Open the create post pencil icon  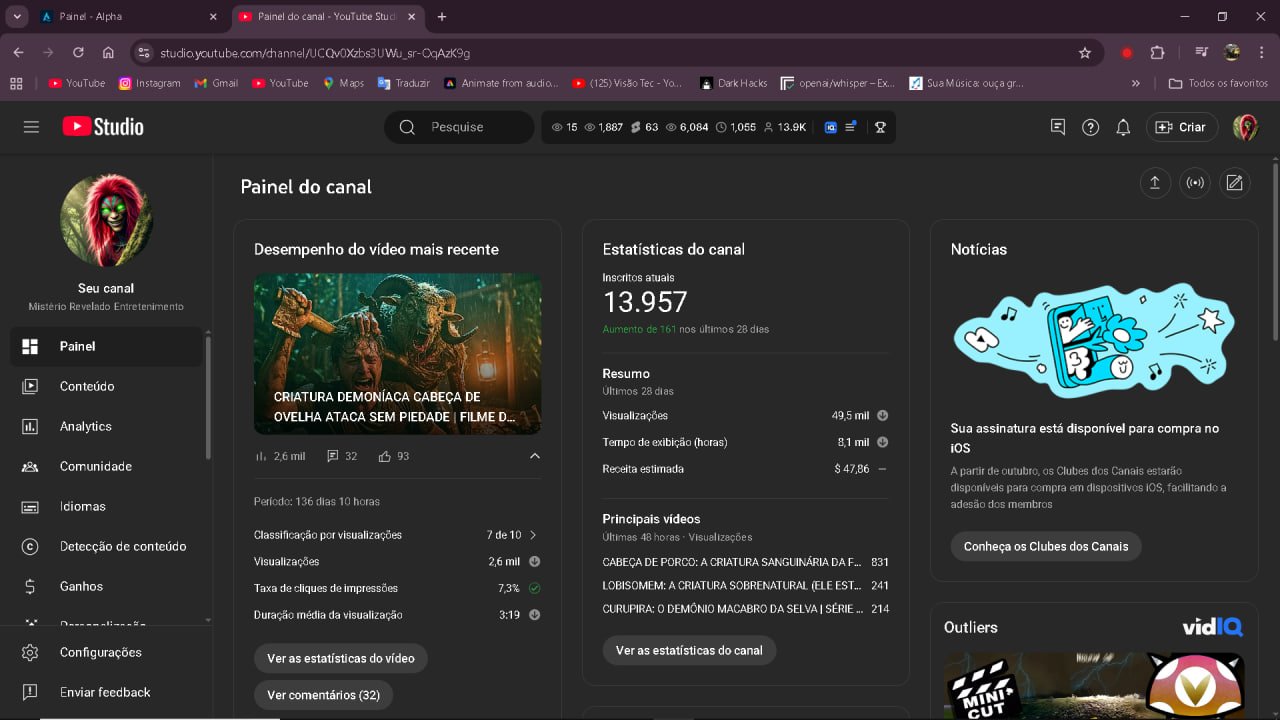[x=1234, y=183]
